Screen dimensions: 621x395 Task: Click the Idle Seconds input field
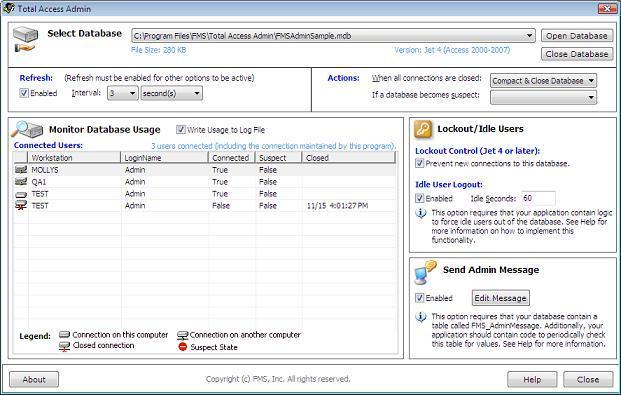click(x=538, y=198)
